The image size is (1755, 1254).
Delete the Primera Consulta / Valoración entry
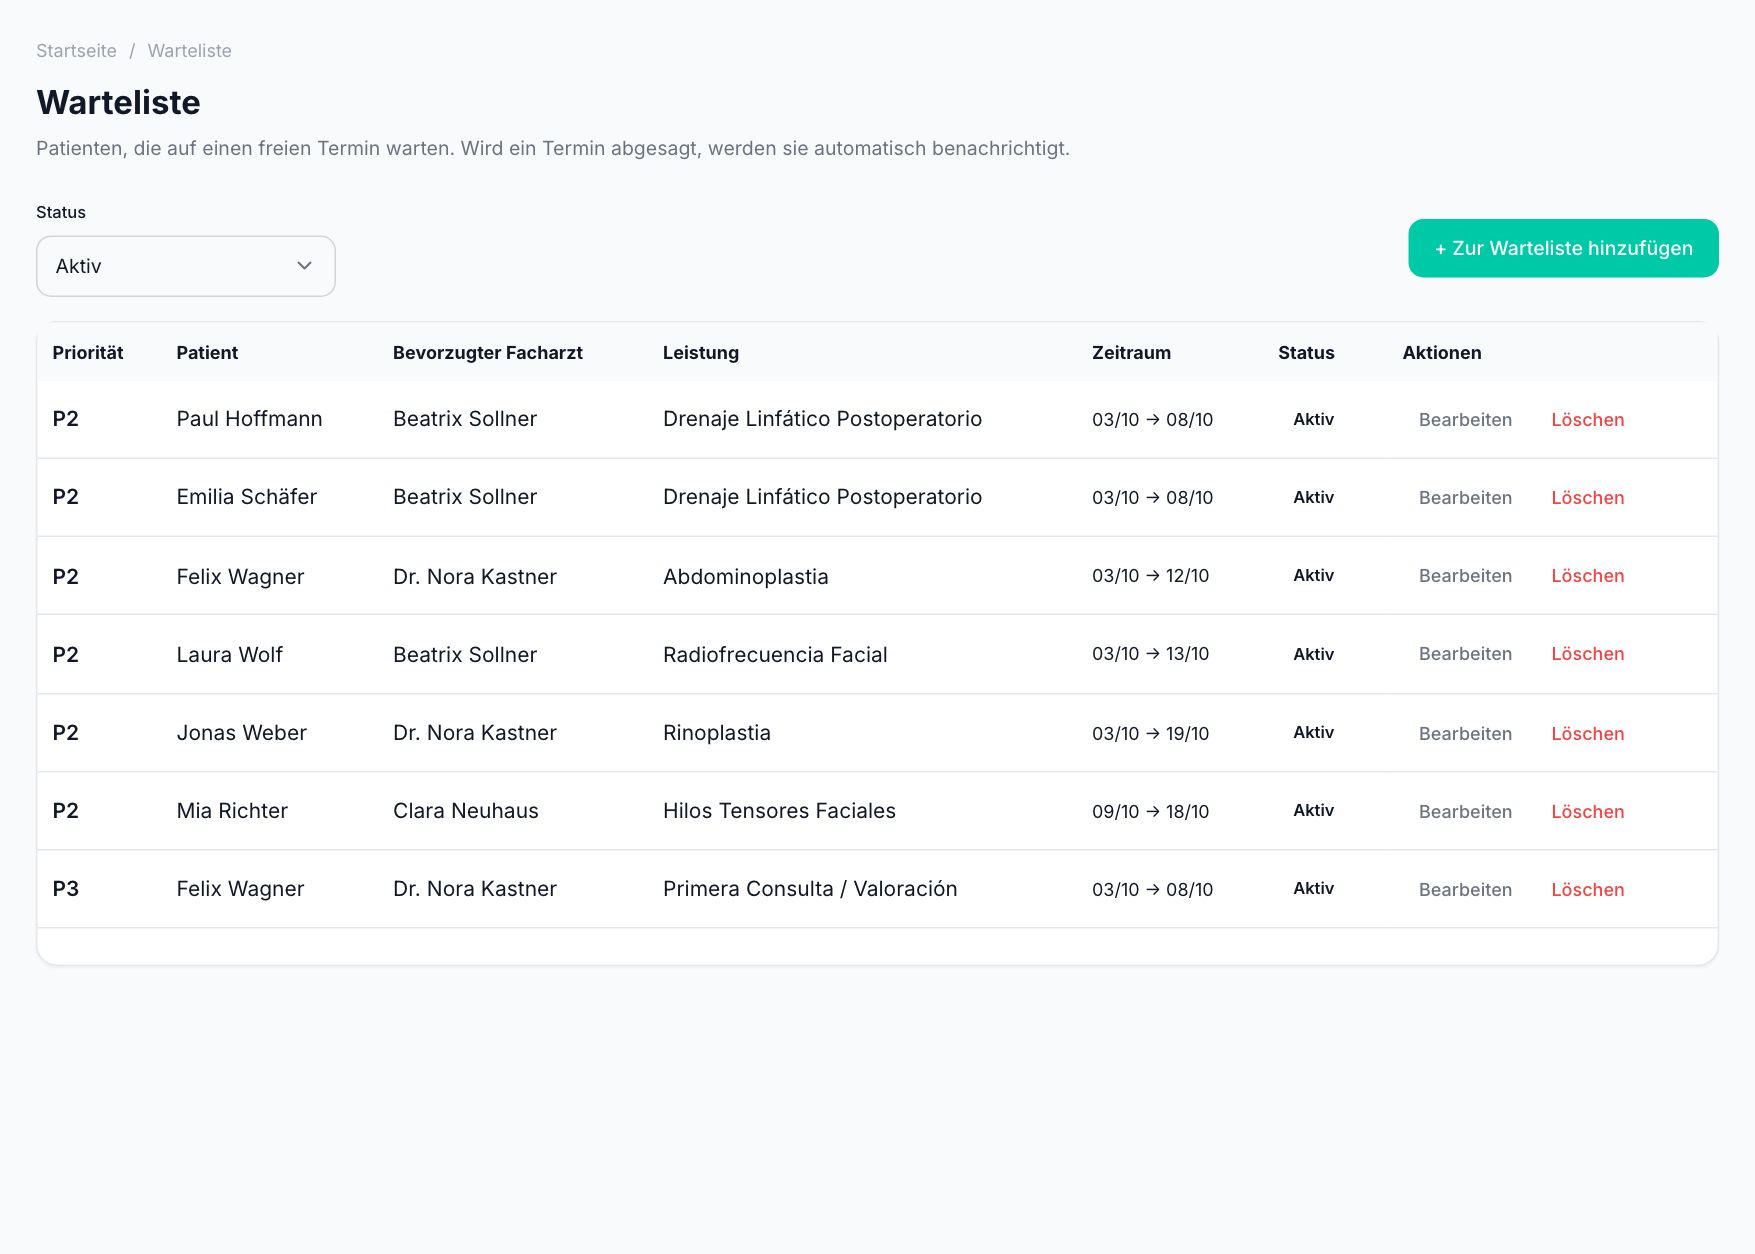point(1587,890)
